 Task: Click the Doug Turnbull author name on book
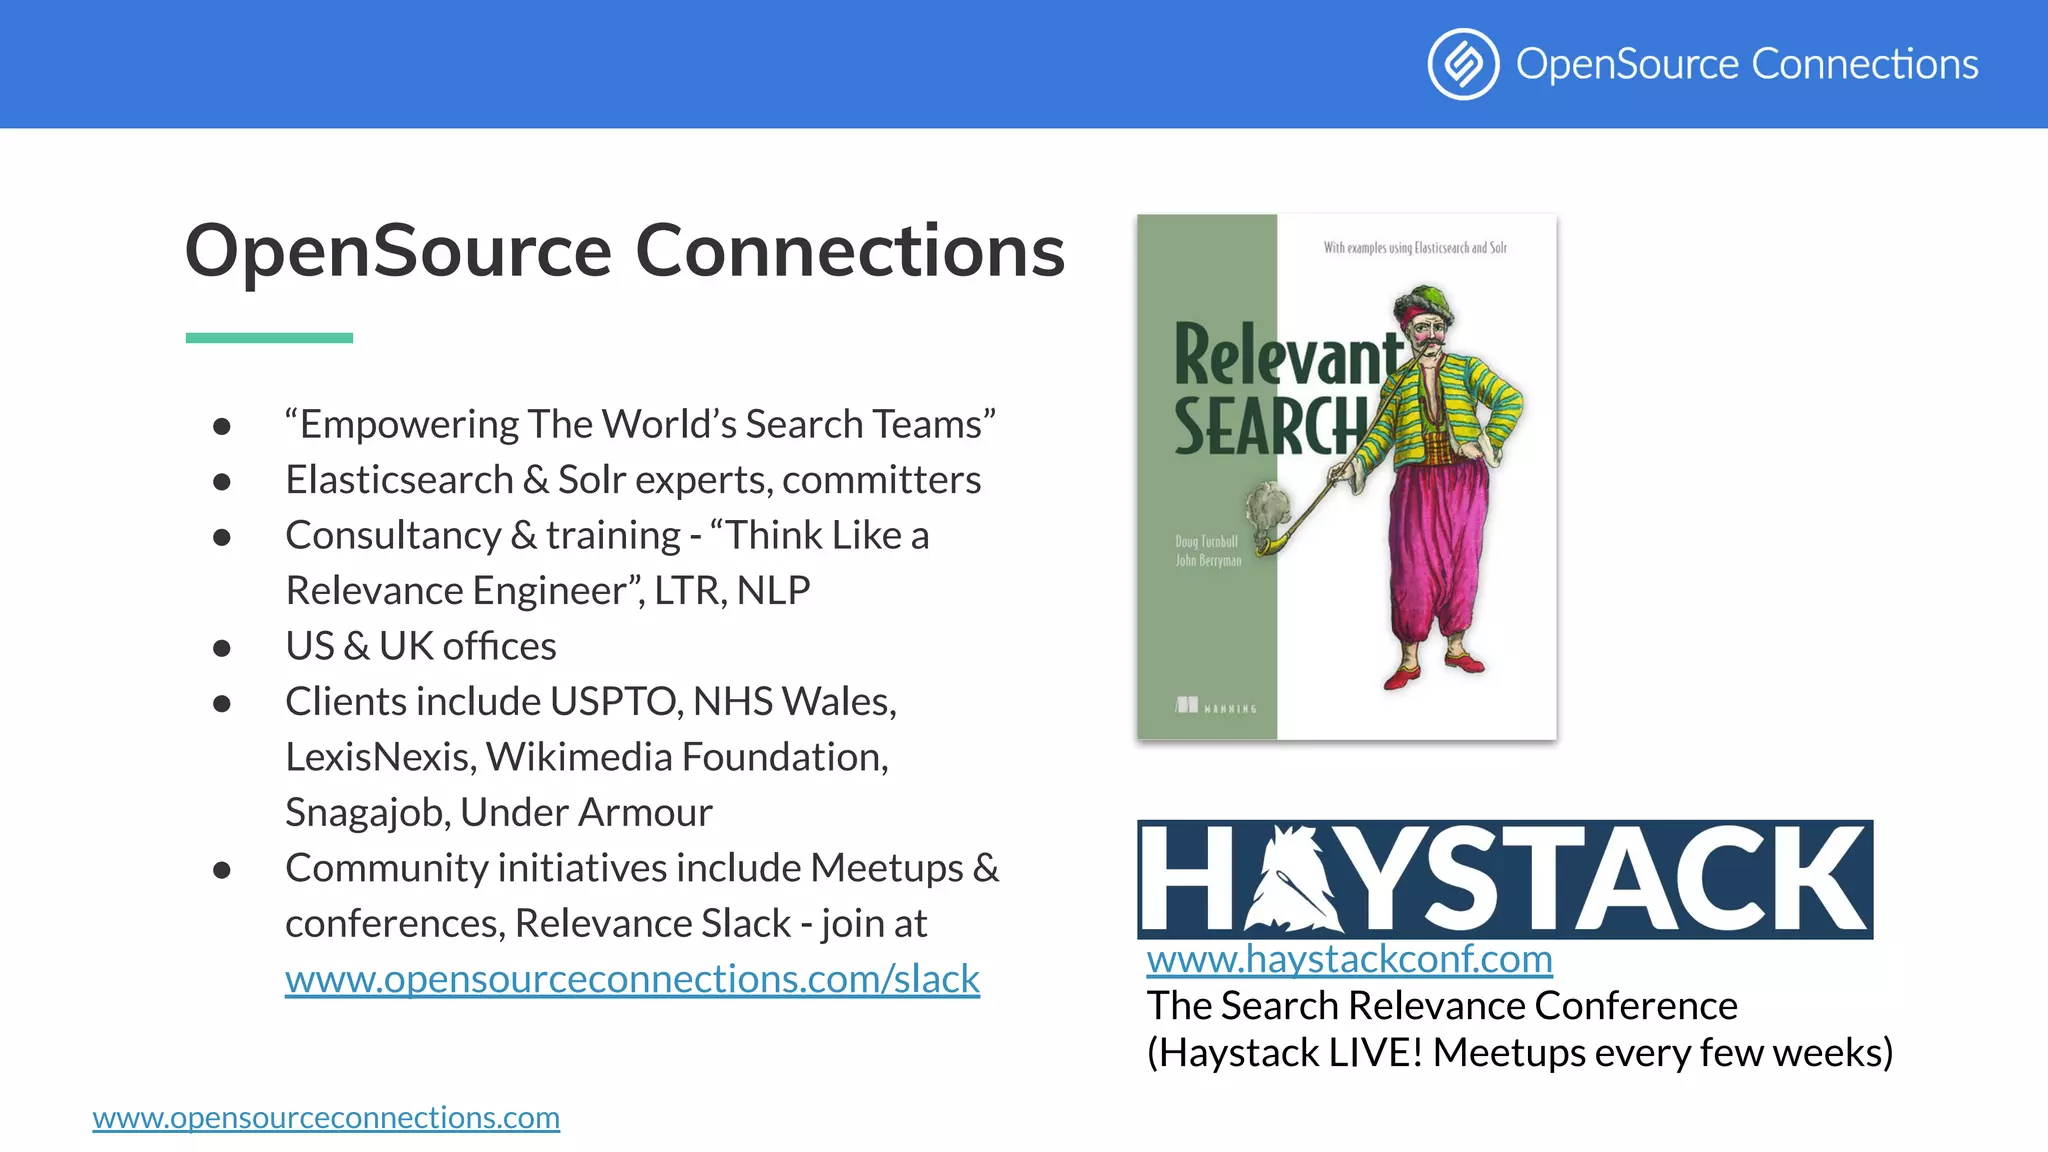click(x=1206, y=541)
